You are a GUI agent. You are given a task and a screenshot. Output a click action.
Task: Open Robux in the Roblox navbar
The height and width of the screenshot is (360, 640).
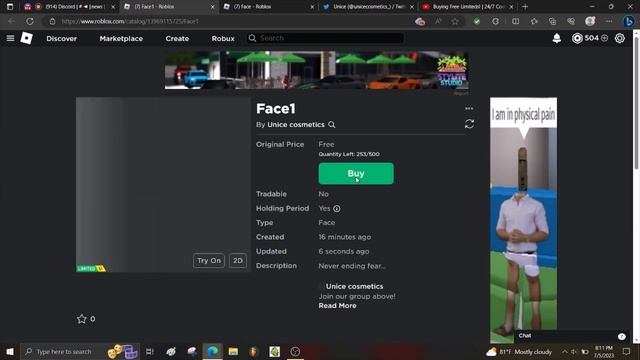[223, 38]
